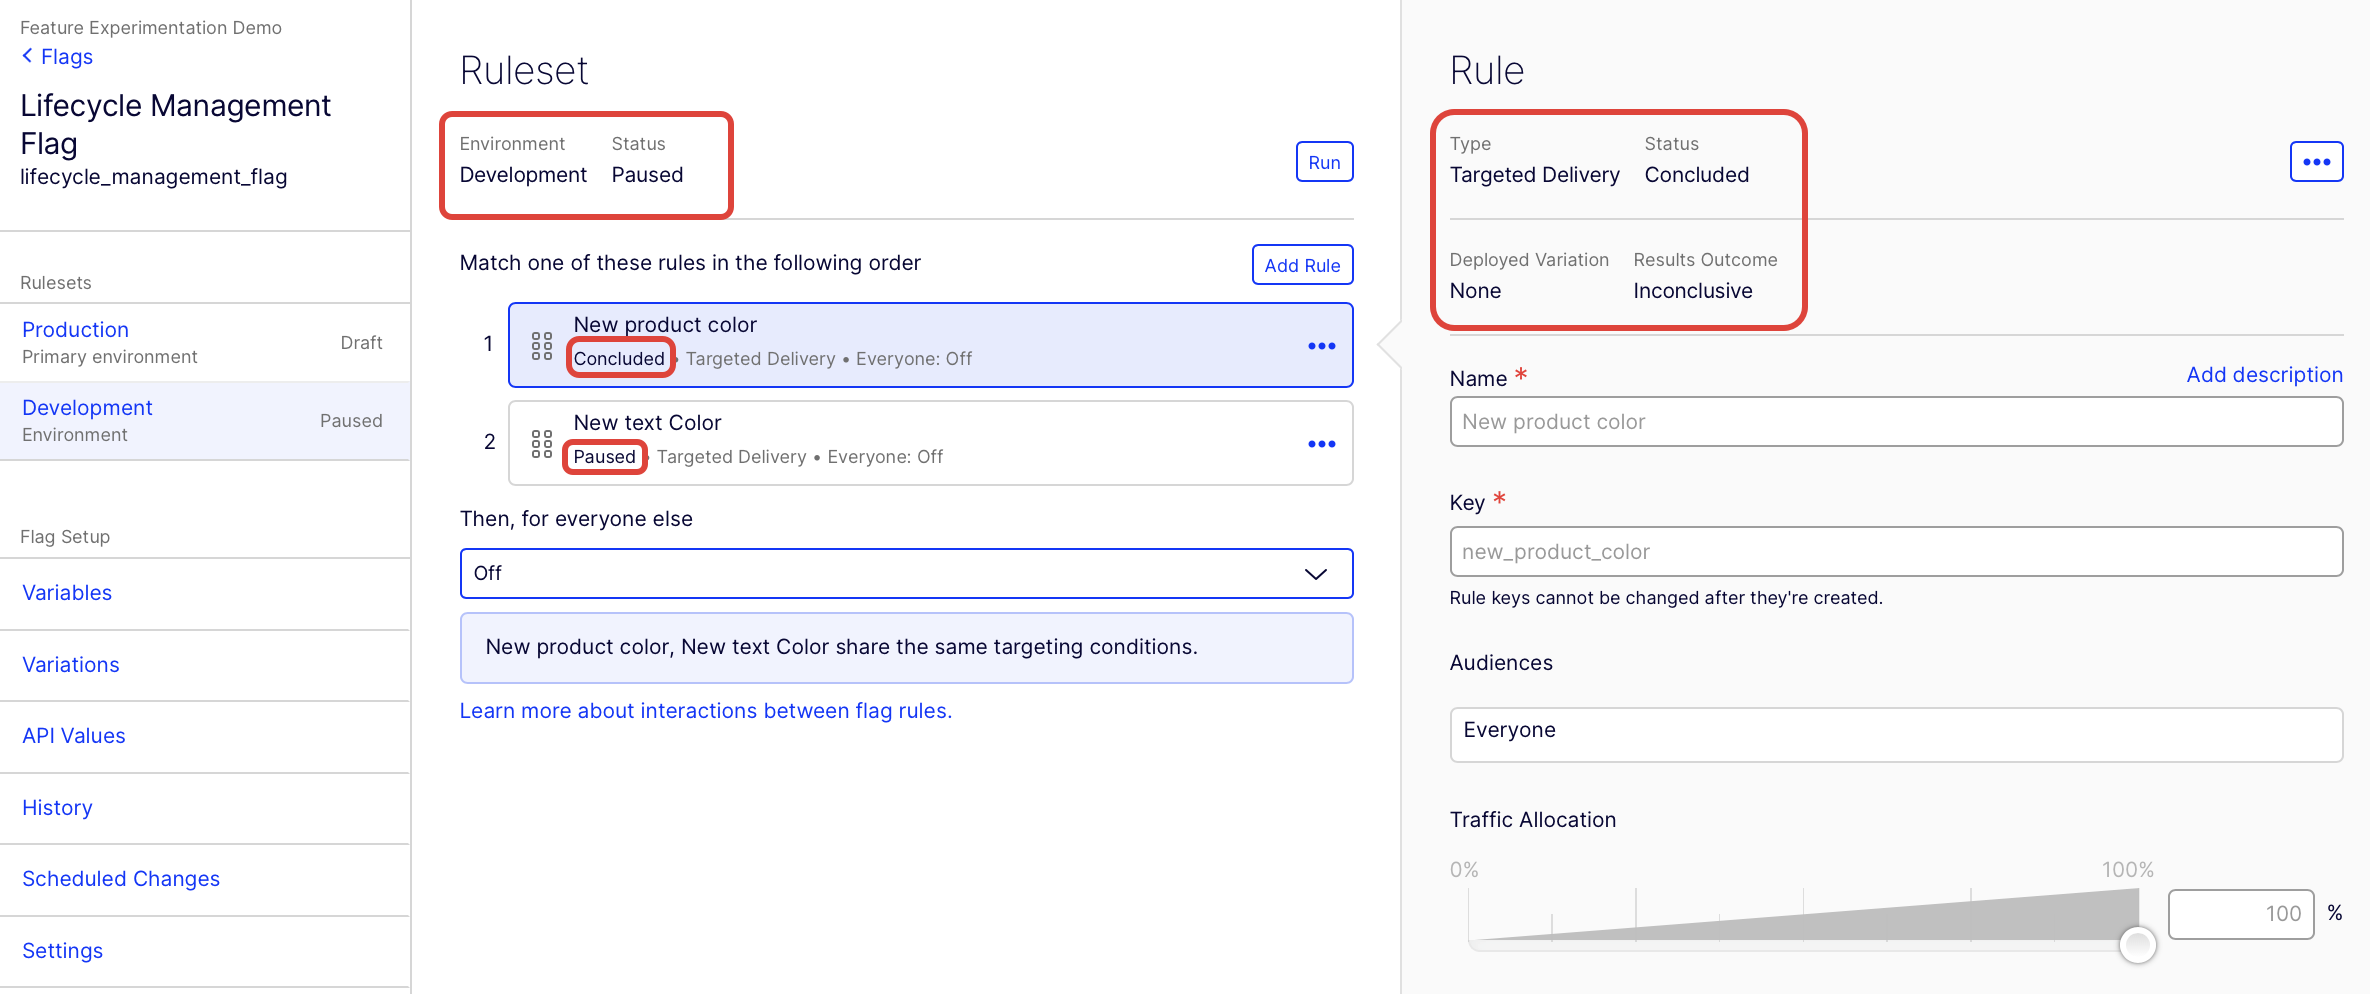The width and height of the screenshot is (2370, 994).
Task: Go to the Variations section
Action: pos(71,665)
